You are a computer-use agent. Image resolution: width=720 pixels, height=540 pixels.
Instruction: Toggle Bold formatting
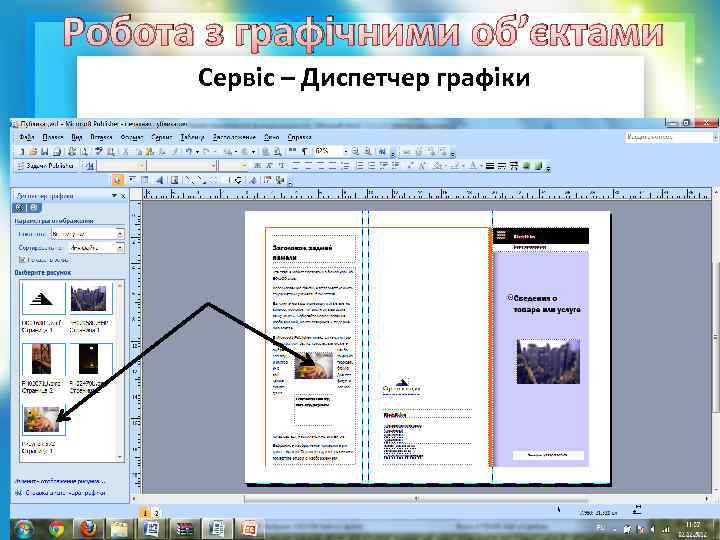258,166
